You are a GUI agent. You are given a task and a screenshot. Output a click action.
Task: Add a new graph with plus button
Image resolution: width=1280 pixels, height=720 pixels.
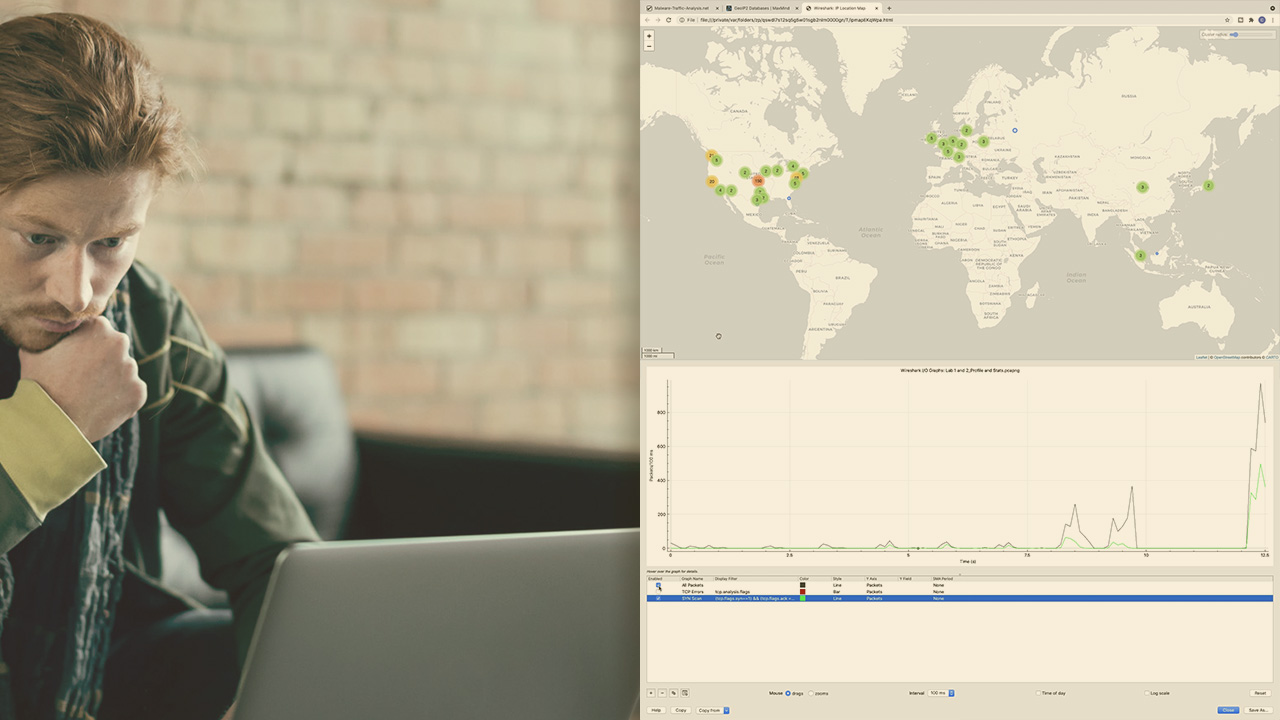(651, 692)
